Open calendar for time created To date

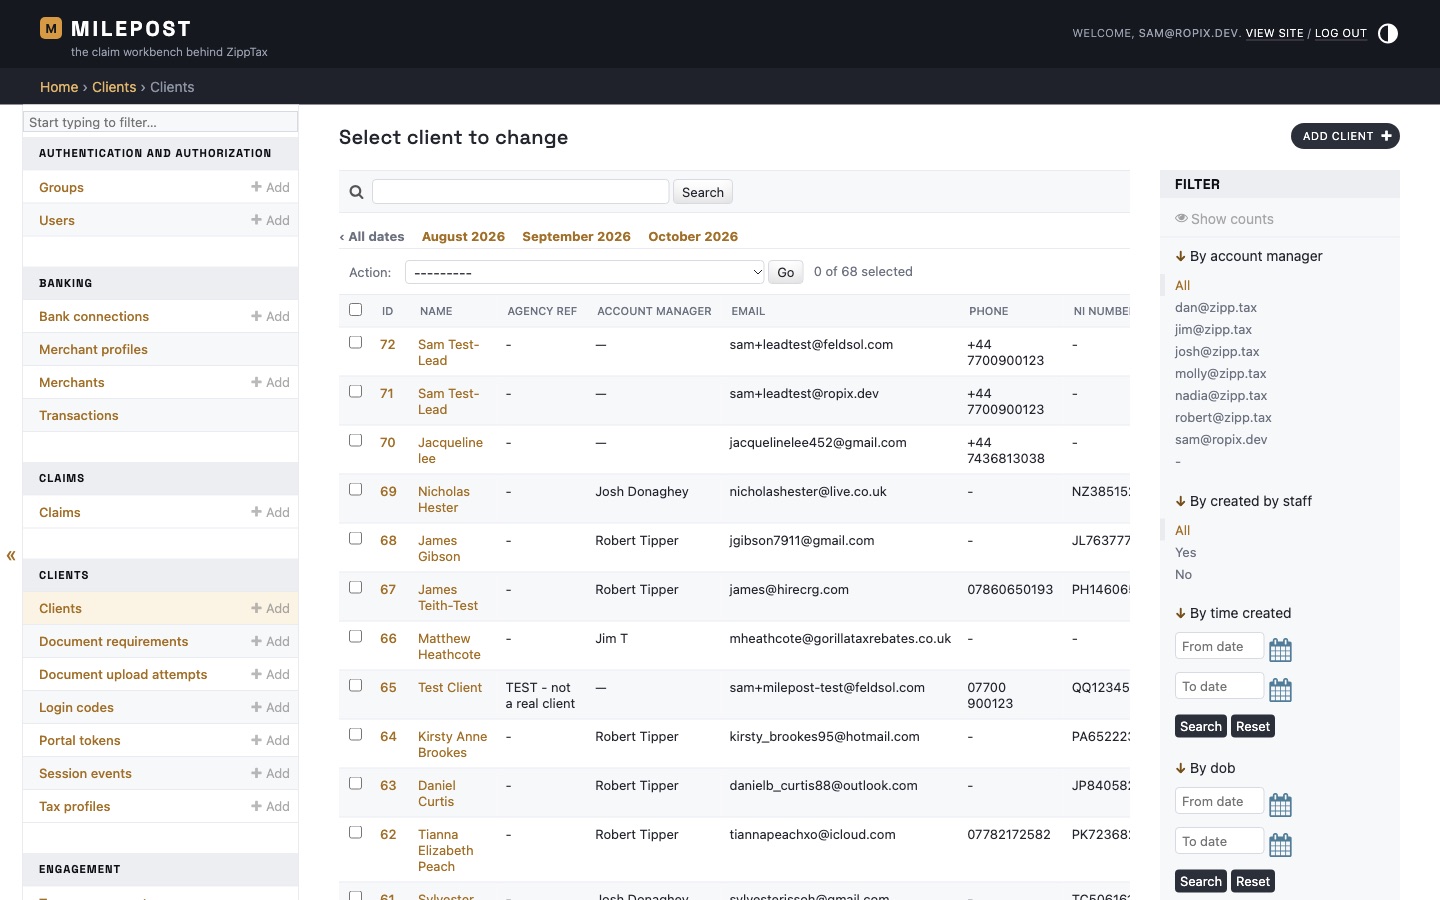[x=1280, y=690]
